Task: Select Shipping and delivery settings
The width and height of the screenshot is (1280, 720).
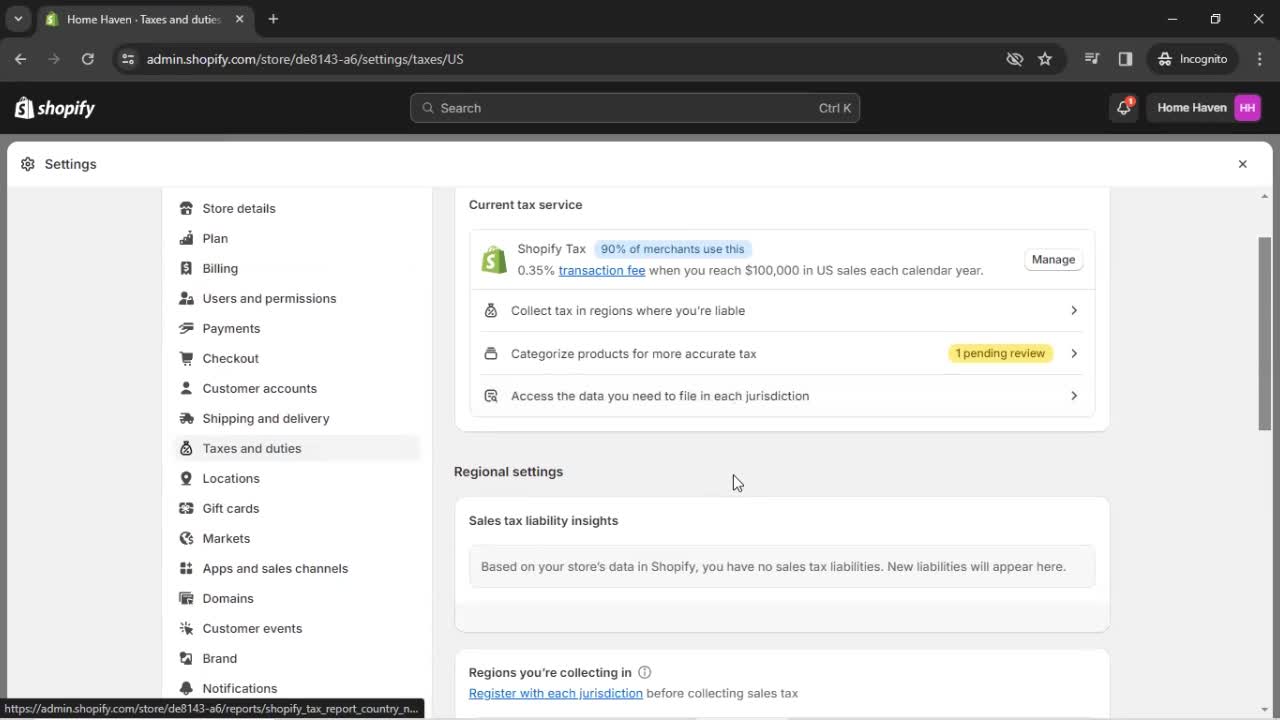Action: point(265,418)
